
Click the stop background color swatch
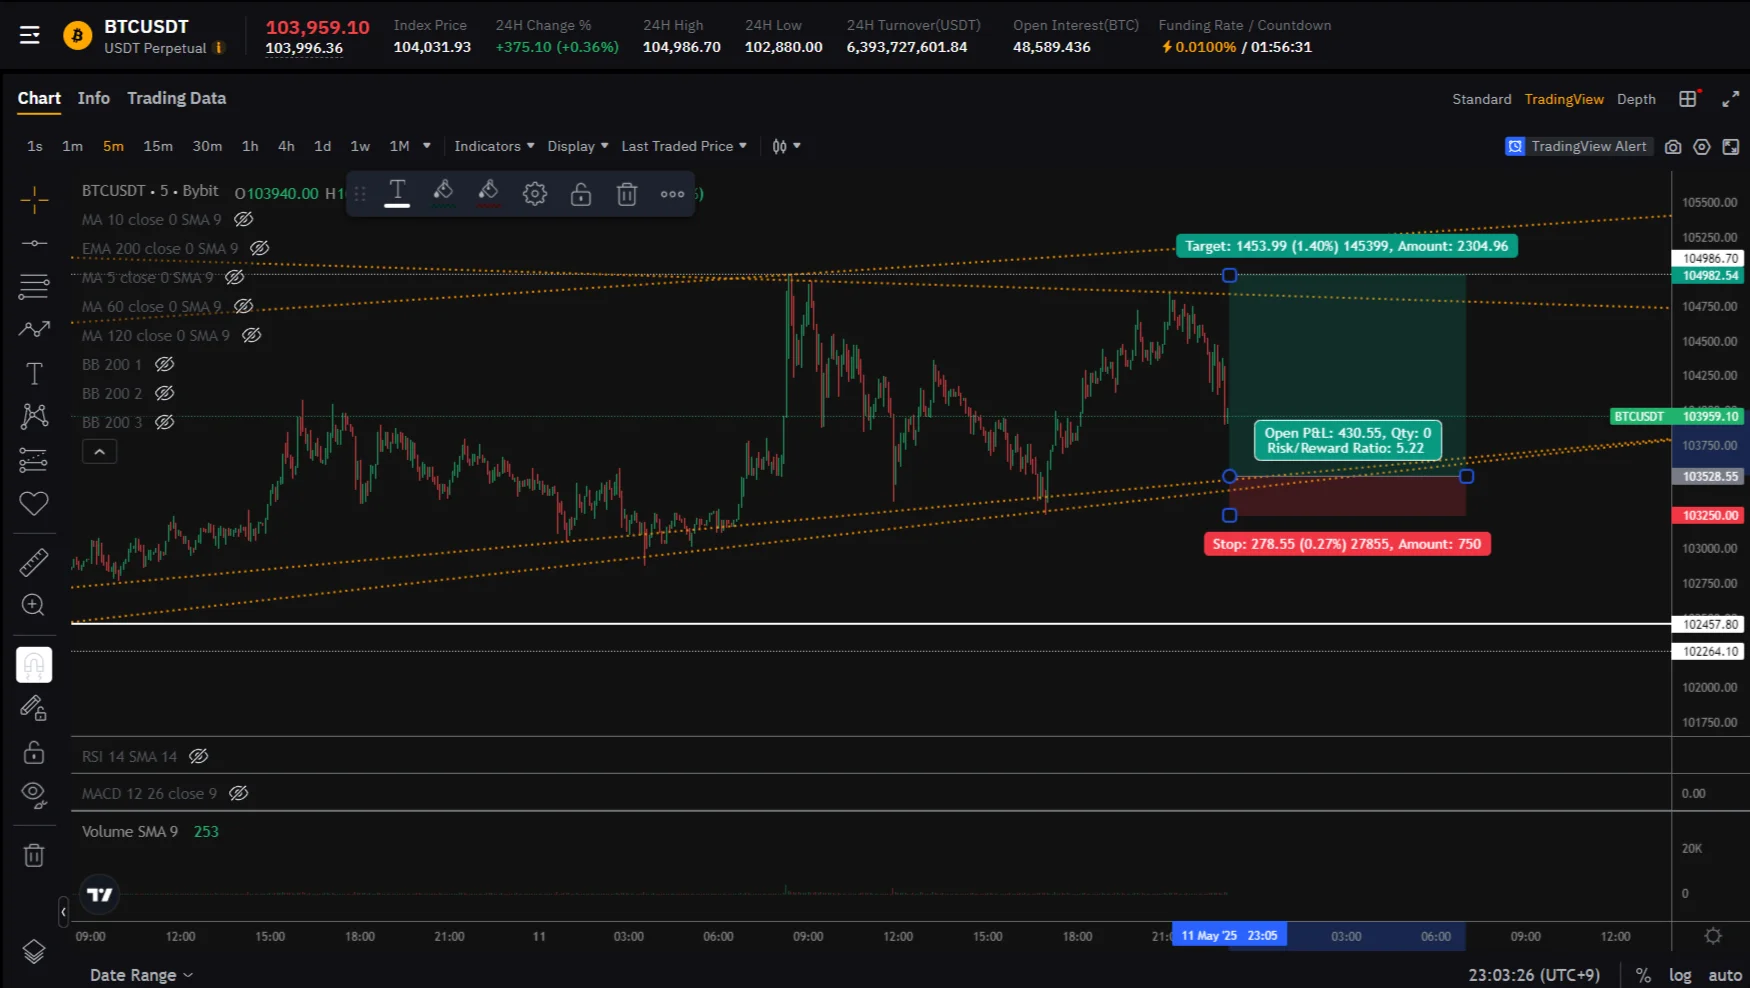tap(489, 193)
